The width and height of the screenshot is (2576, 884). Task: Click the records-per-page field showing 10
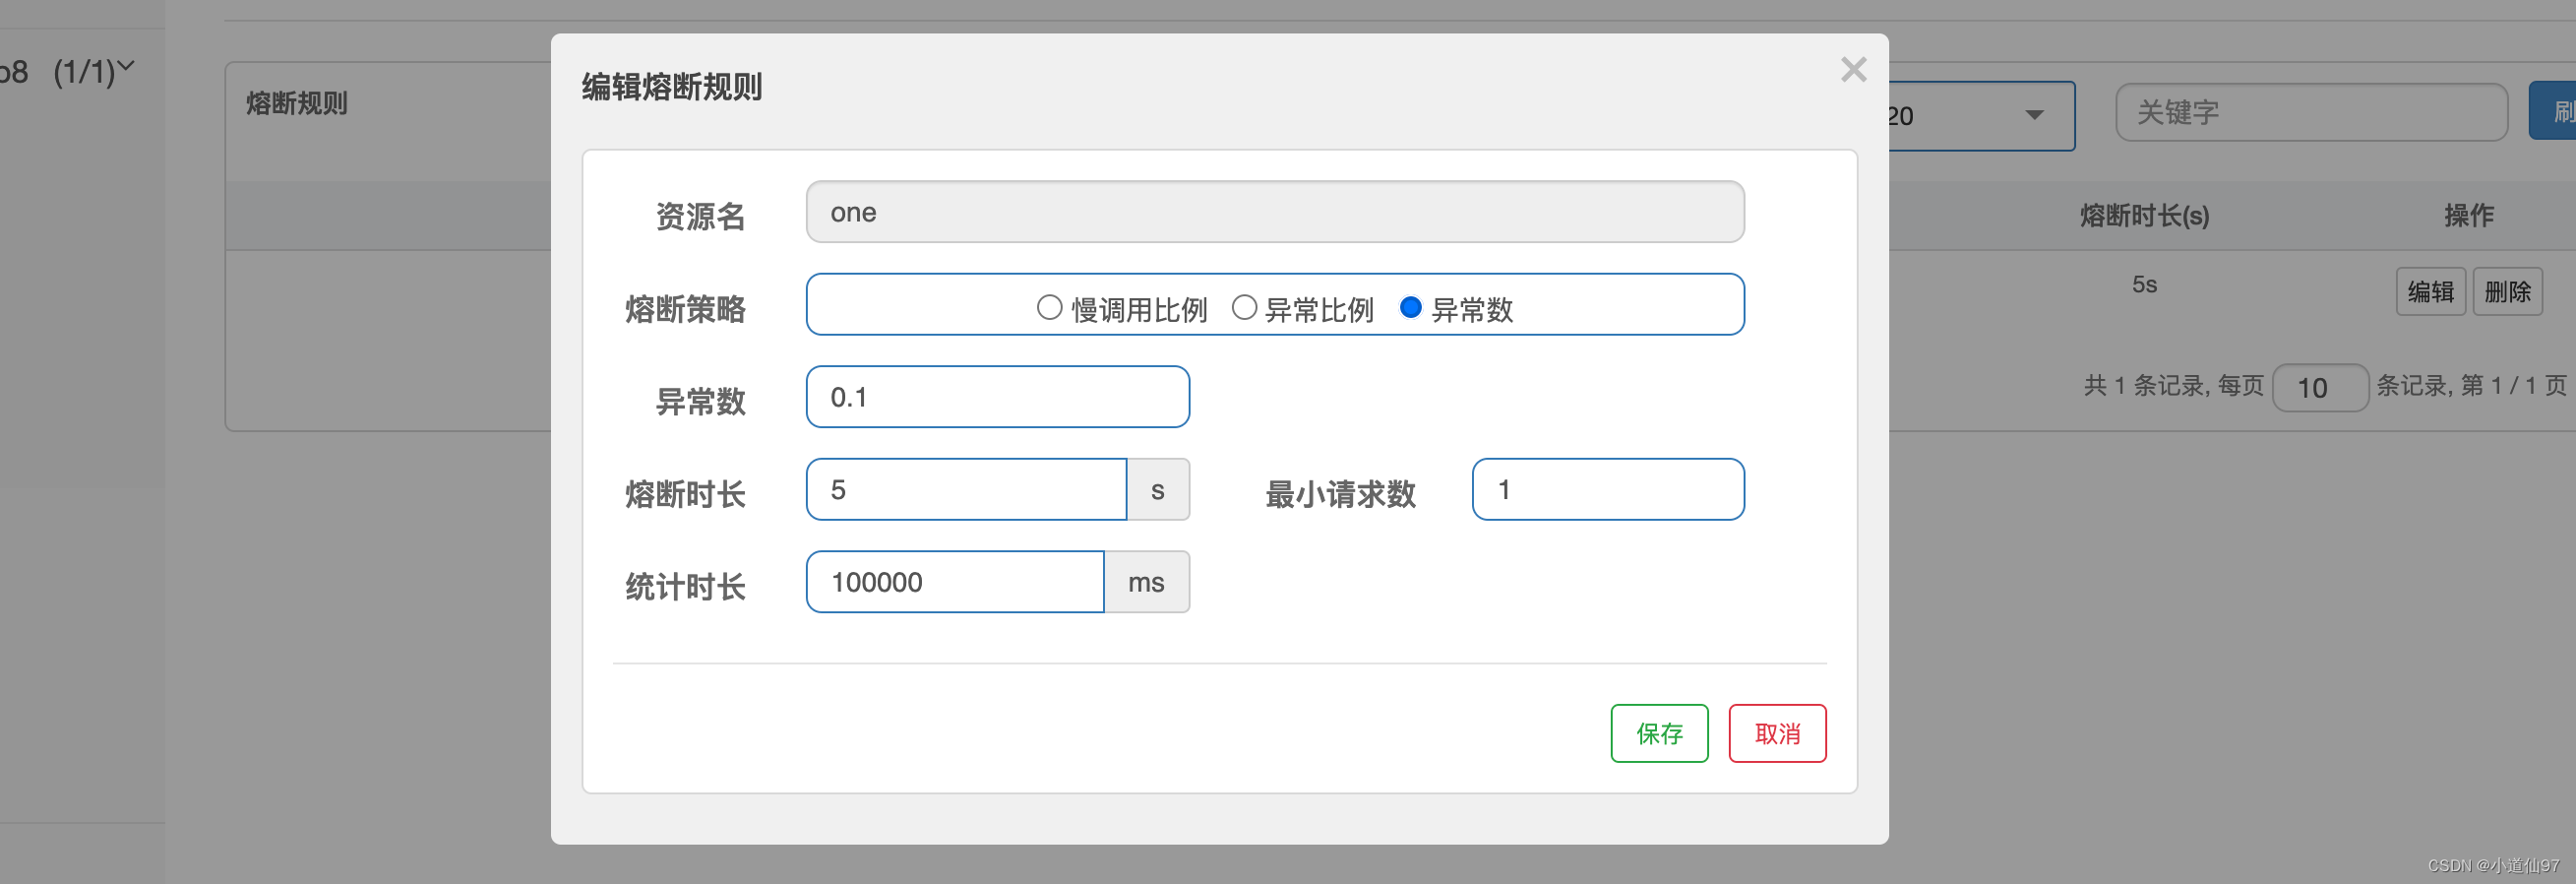coord(2319,388)
